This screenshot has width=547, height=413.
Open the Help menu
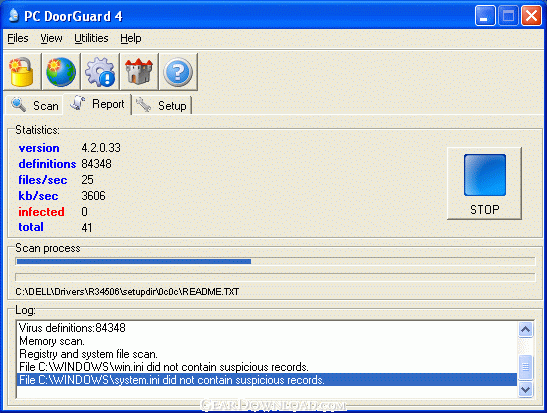click(x=131, y=38)
